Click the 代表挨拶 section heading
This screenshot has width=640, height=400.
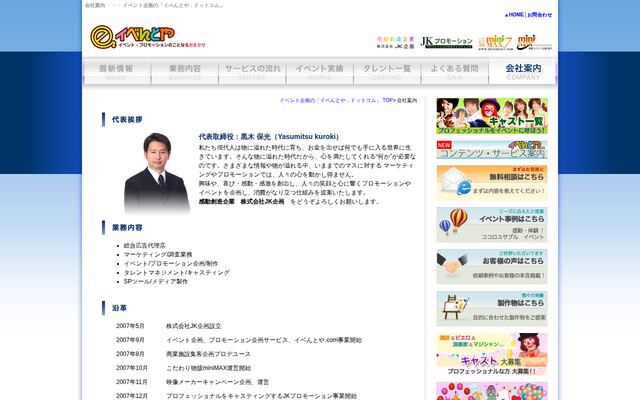127,120
